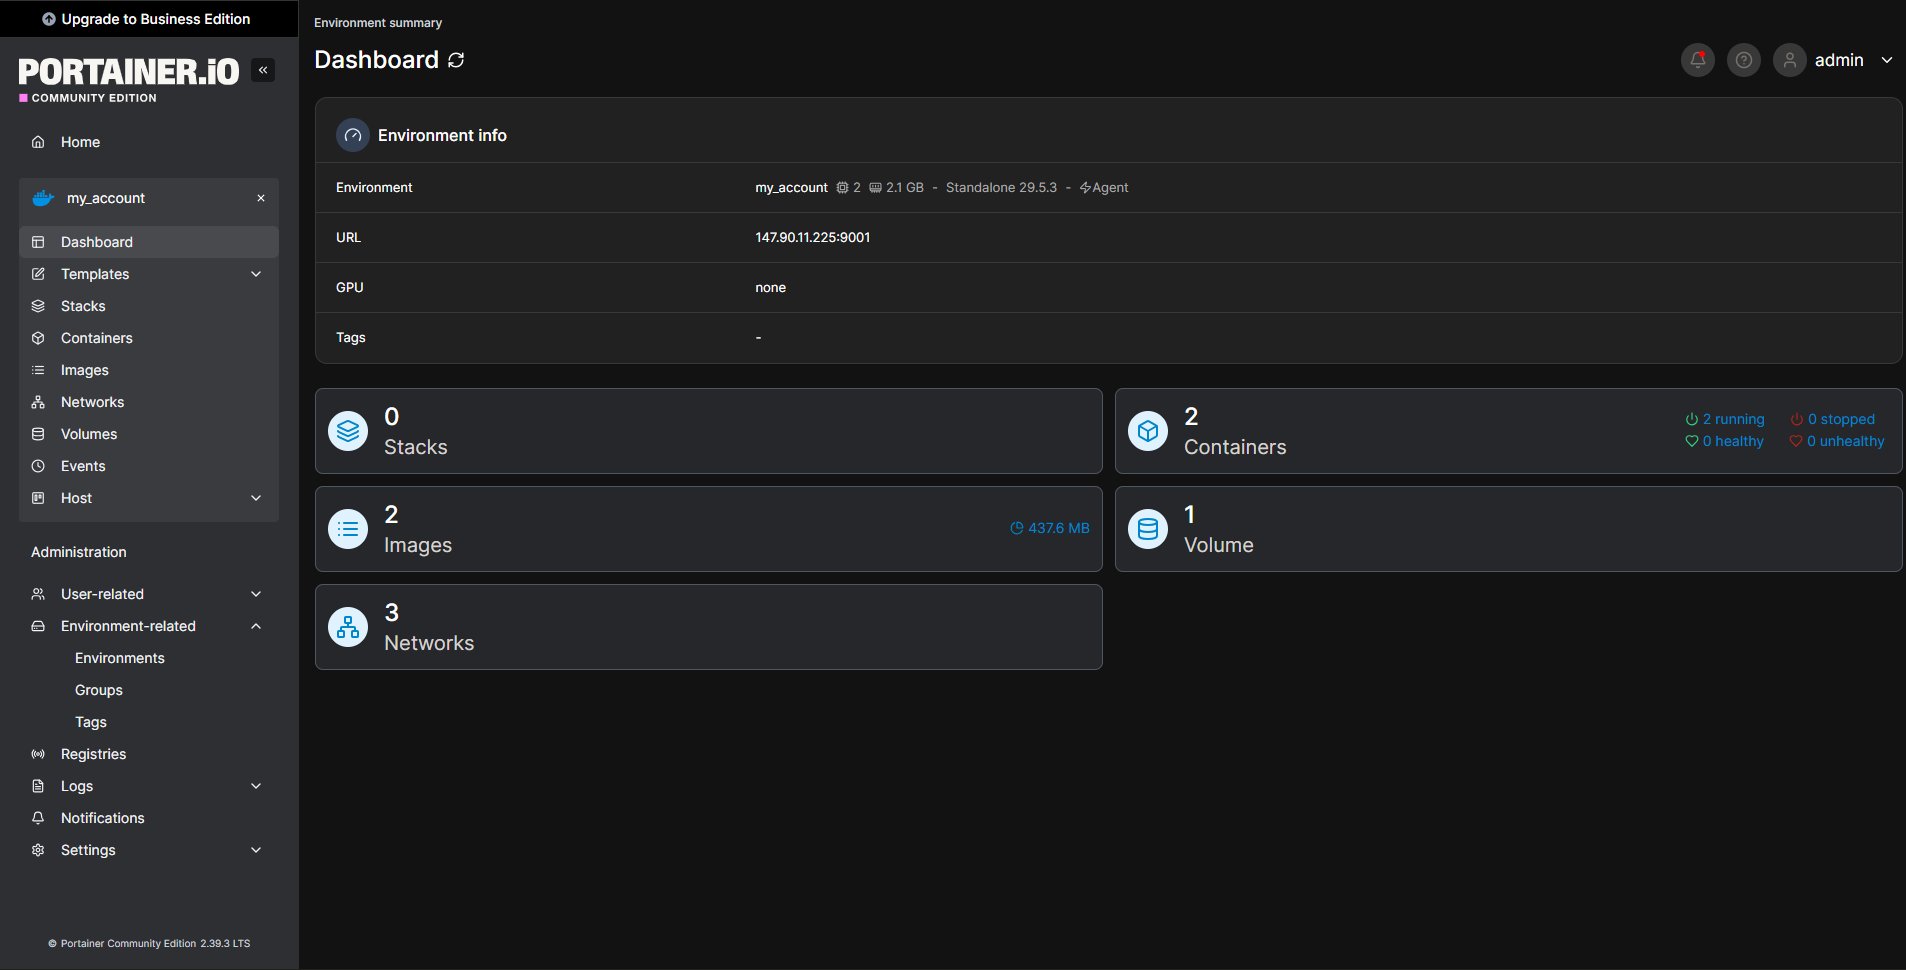Open the 3 Networks tile
The width and height of the screenshot is (1906, 970).
(x=709, y=627)
